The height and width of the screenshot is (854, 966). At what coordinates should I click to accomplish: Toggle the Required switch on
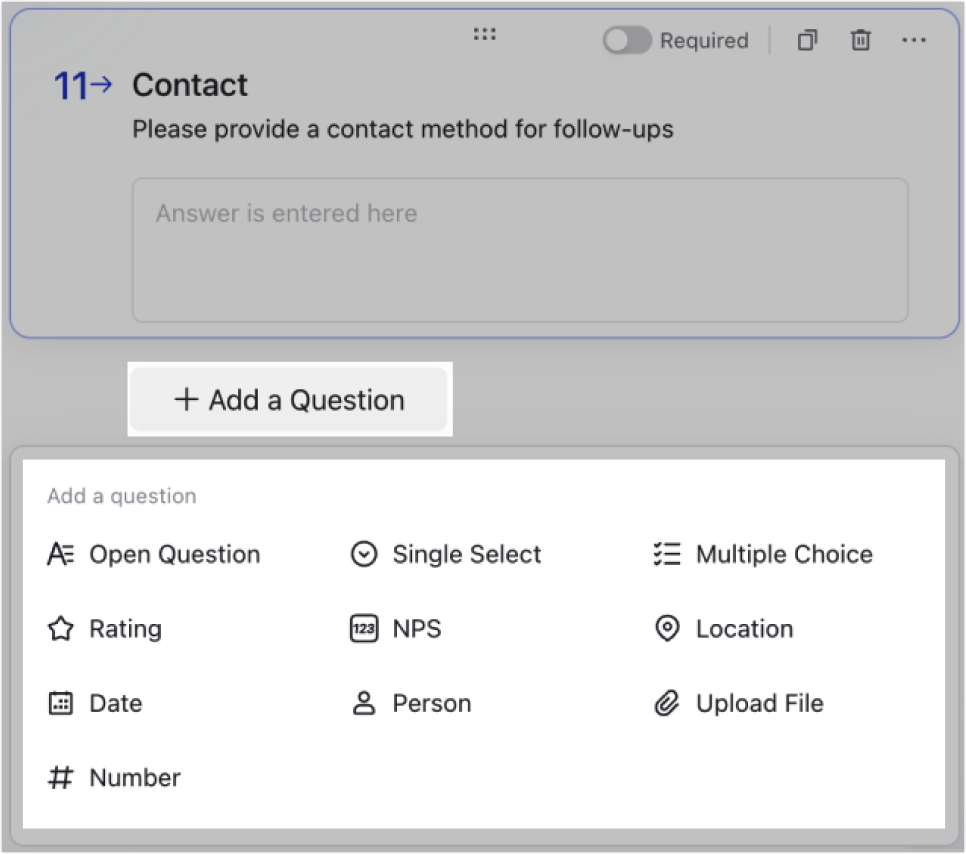tap(627, 40)
